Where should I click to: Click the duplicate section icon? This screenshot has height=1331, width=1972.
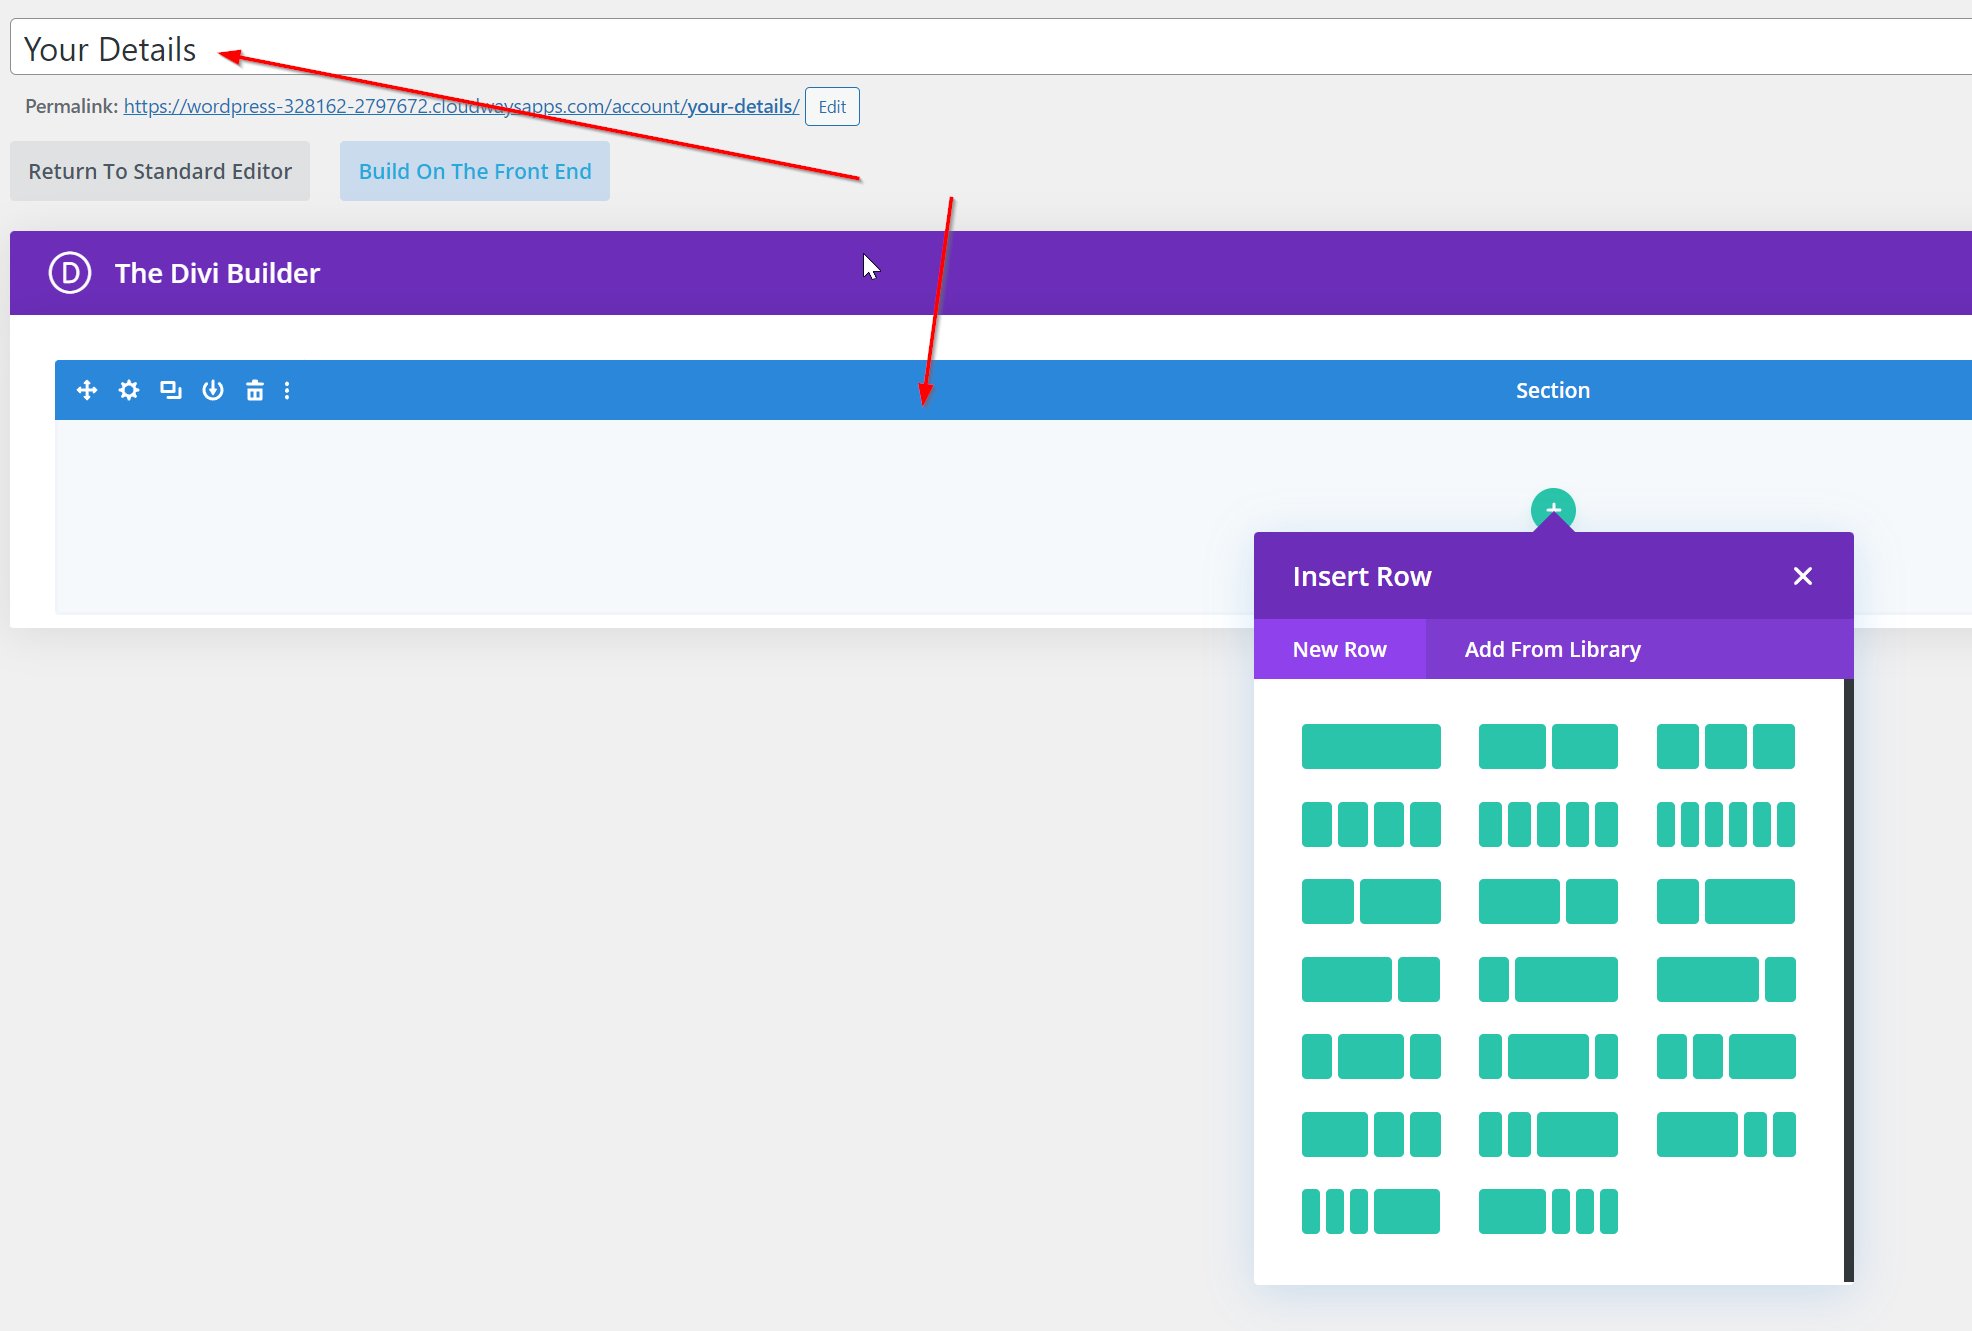click(171, 390)
